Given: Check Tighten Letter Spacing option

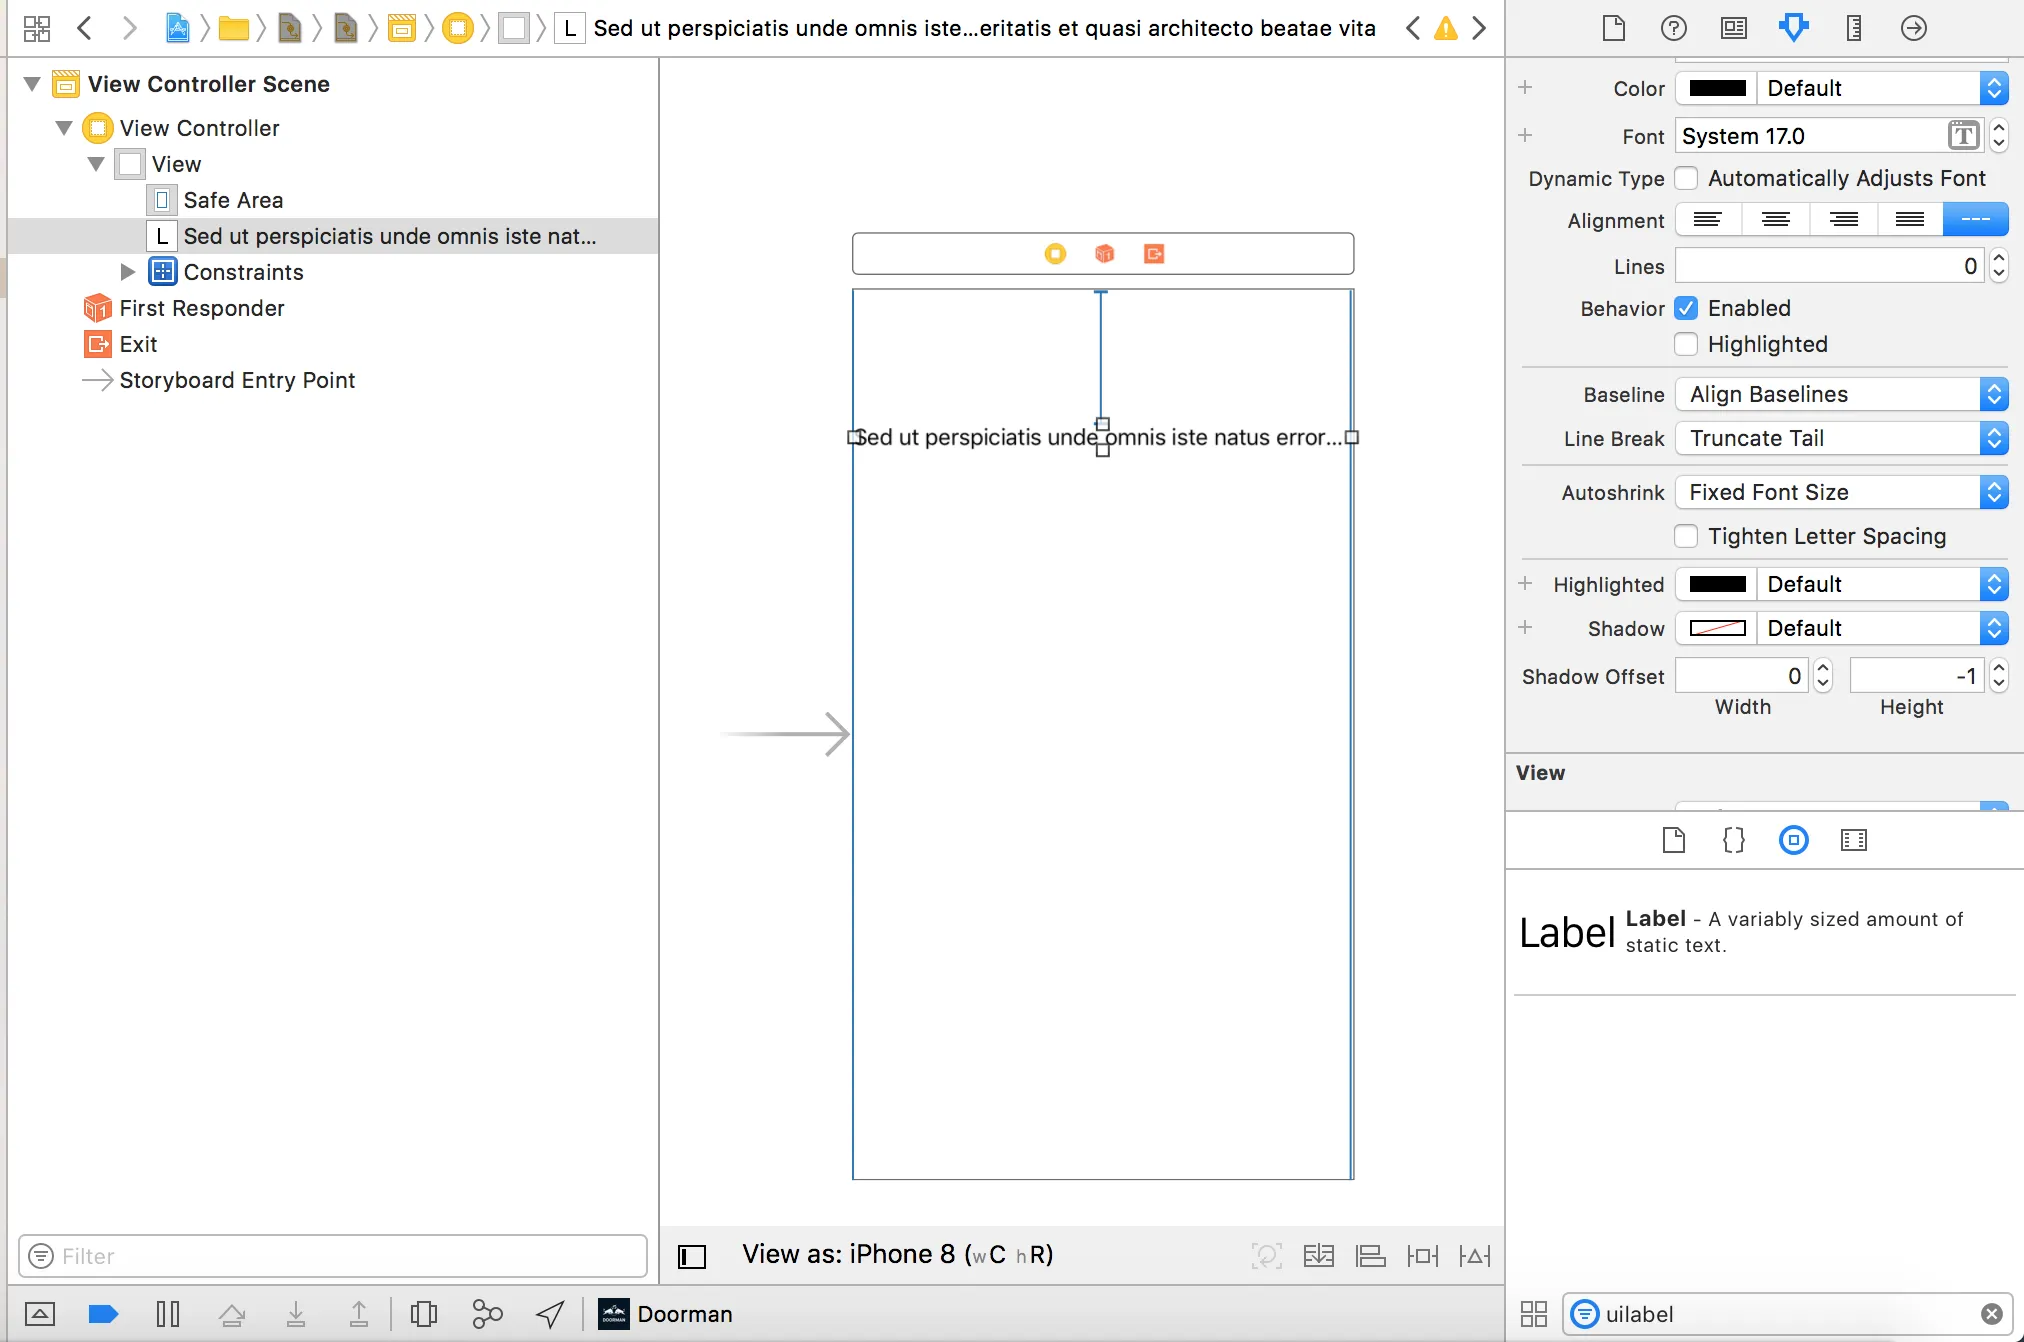Looking at the screenshot, I should pyautogui.click(x=1686, y=536).
